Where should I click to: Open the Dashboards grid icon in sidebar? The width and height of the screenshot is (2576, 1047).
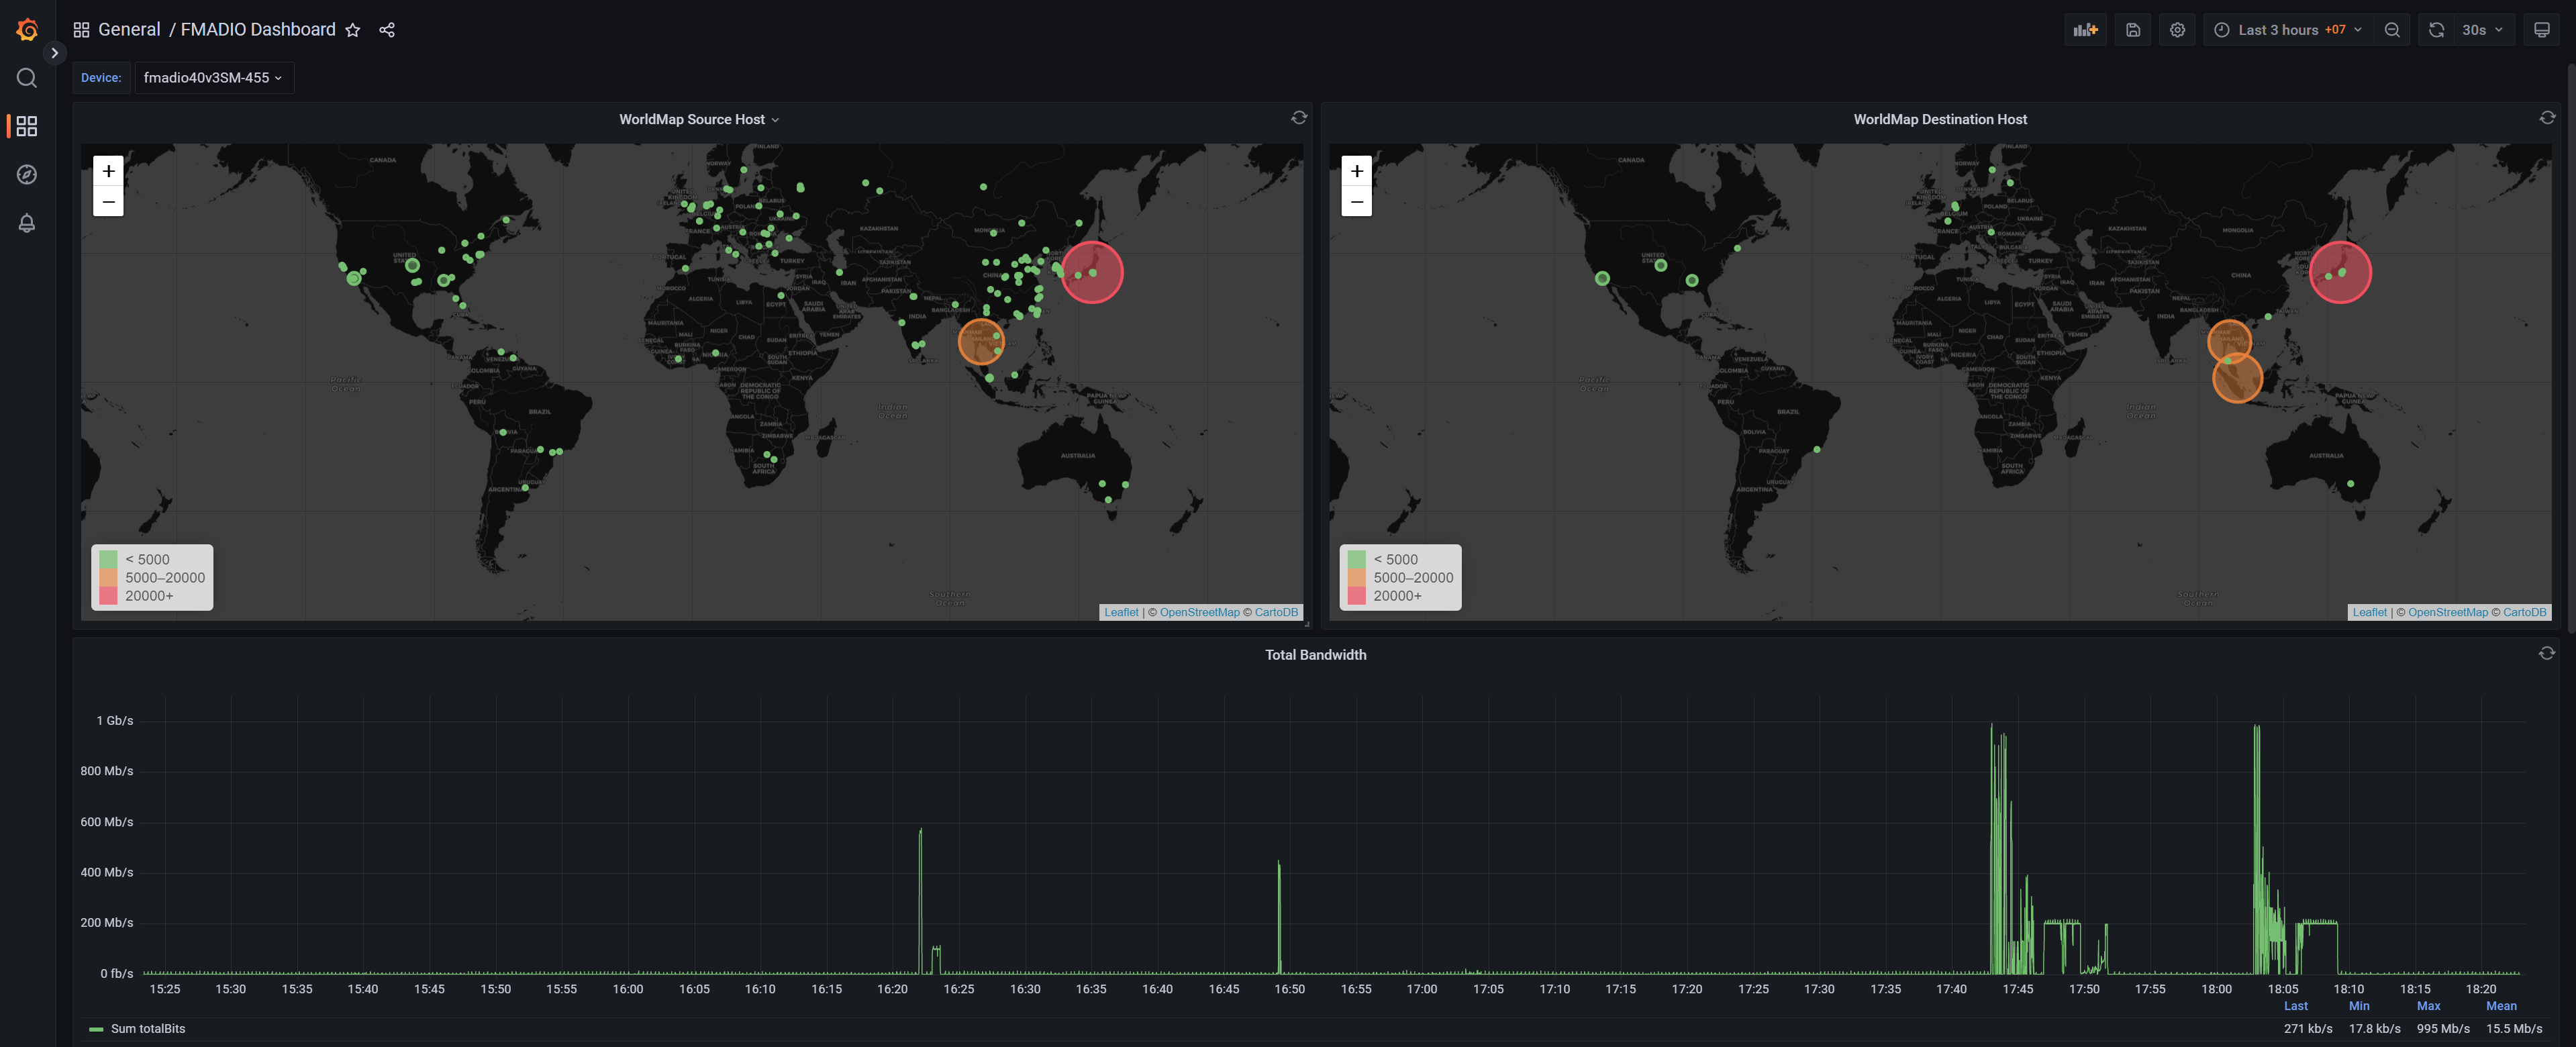tap(27, 126)
